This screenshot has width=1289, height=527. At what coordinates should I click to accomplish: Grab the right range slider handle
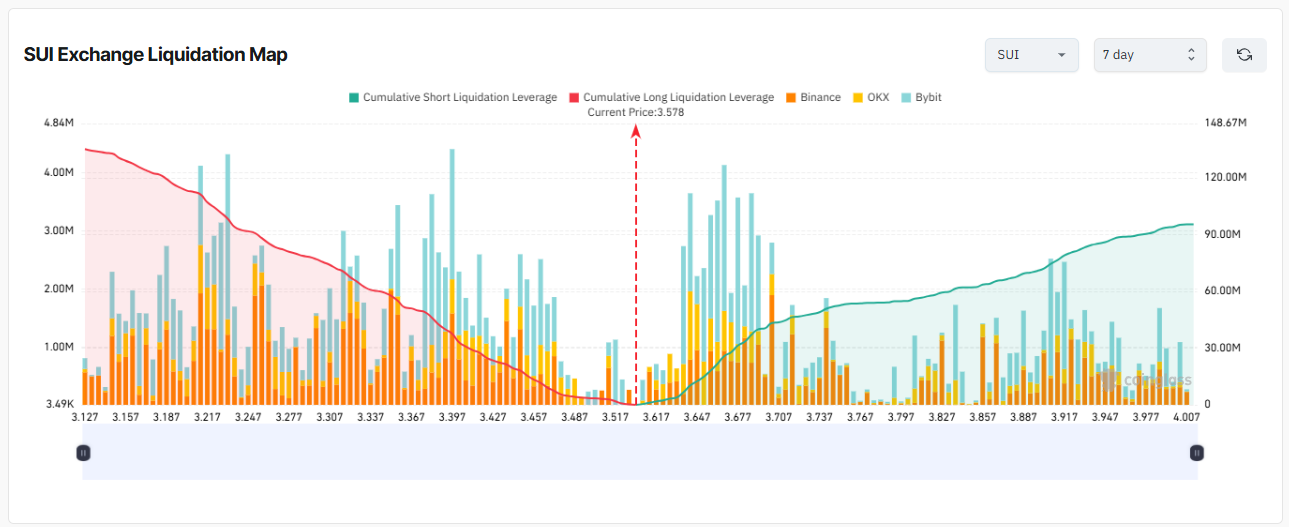click(1196, 453)
